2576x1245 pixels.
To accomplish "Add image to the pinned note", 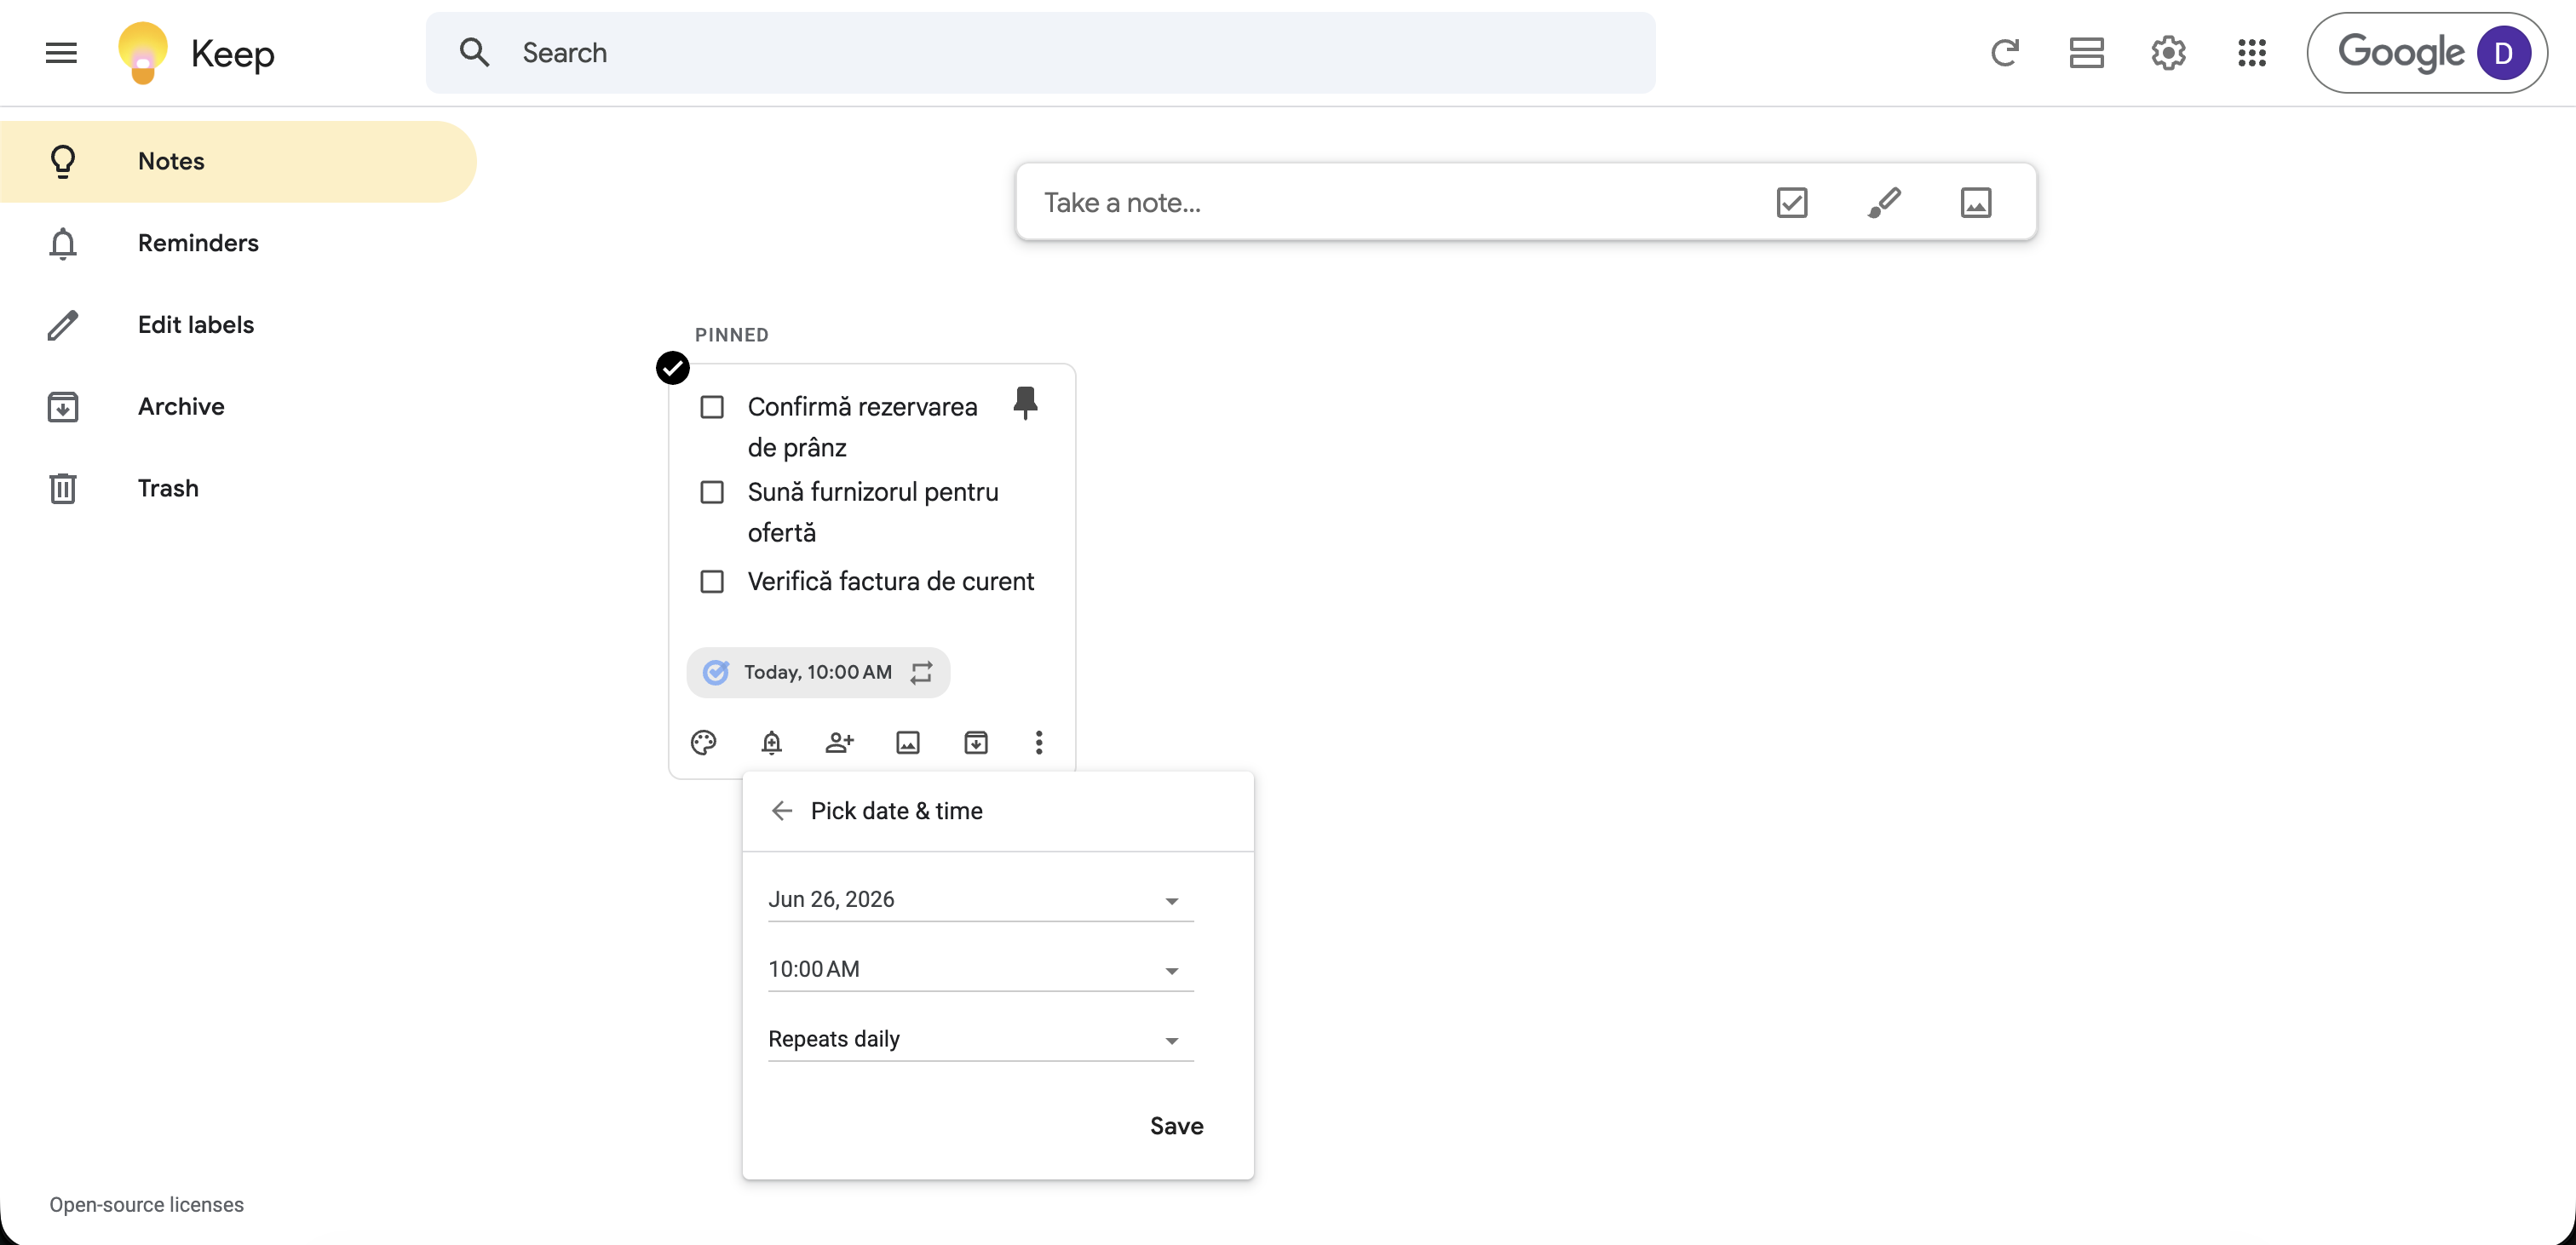I will pos(907,742).
